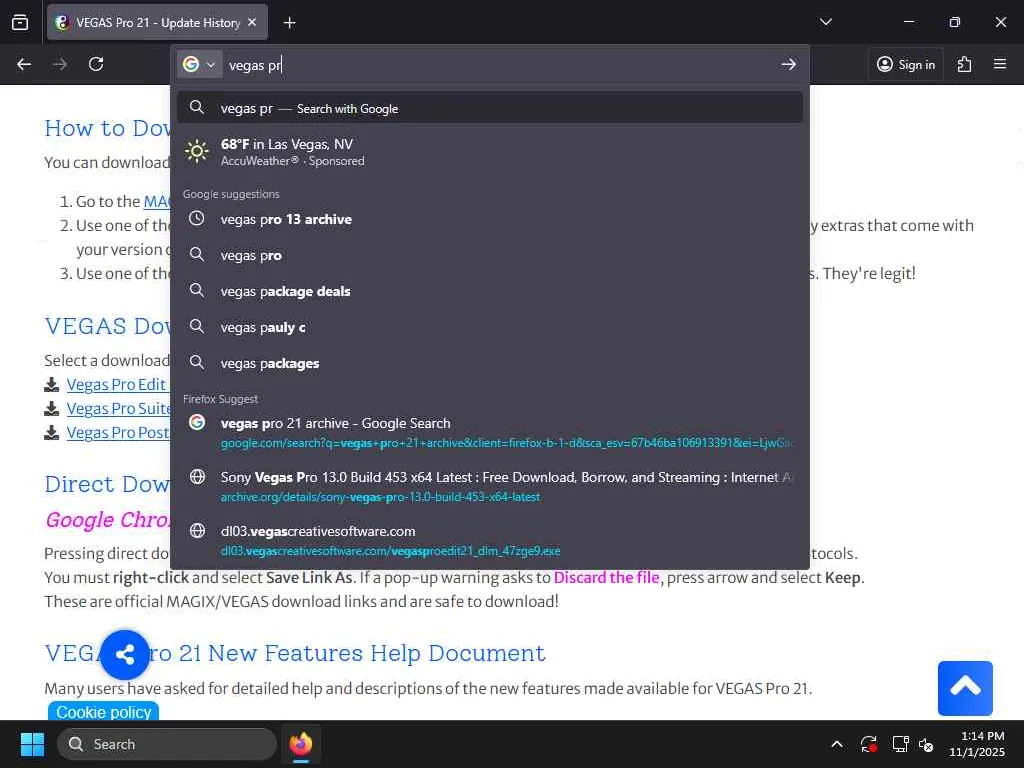The width and height of the screenshot is (1024, 768).
Task: Click the download icon beside Vegas Pro Edit
Action: [52, 385]
